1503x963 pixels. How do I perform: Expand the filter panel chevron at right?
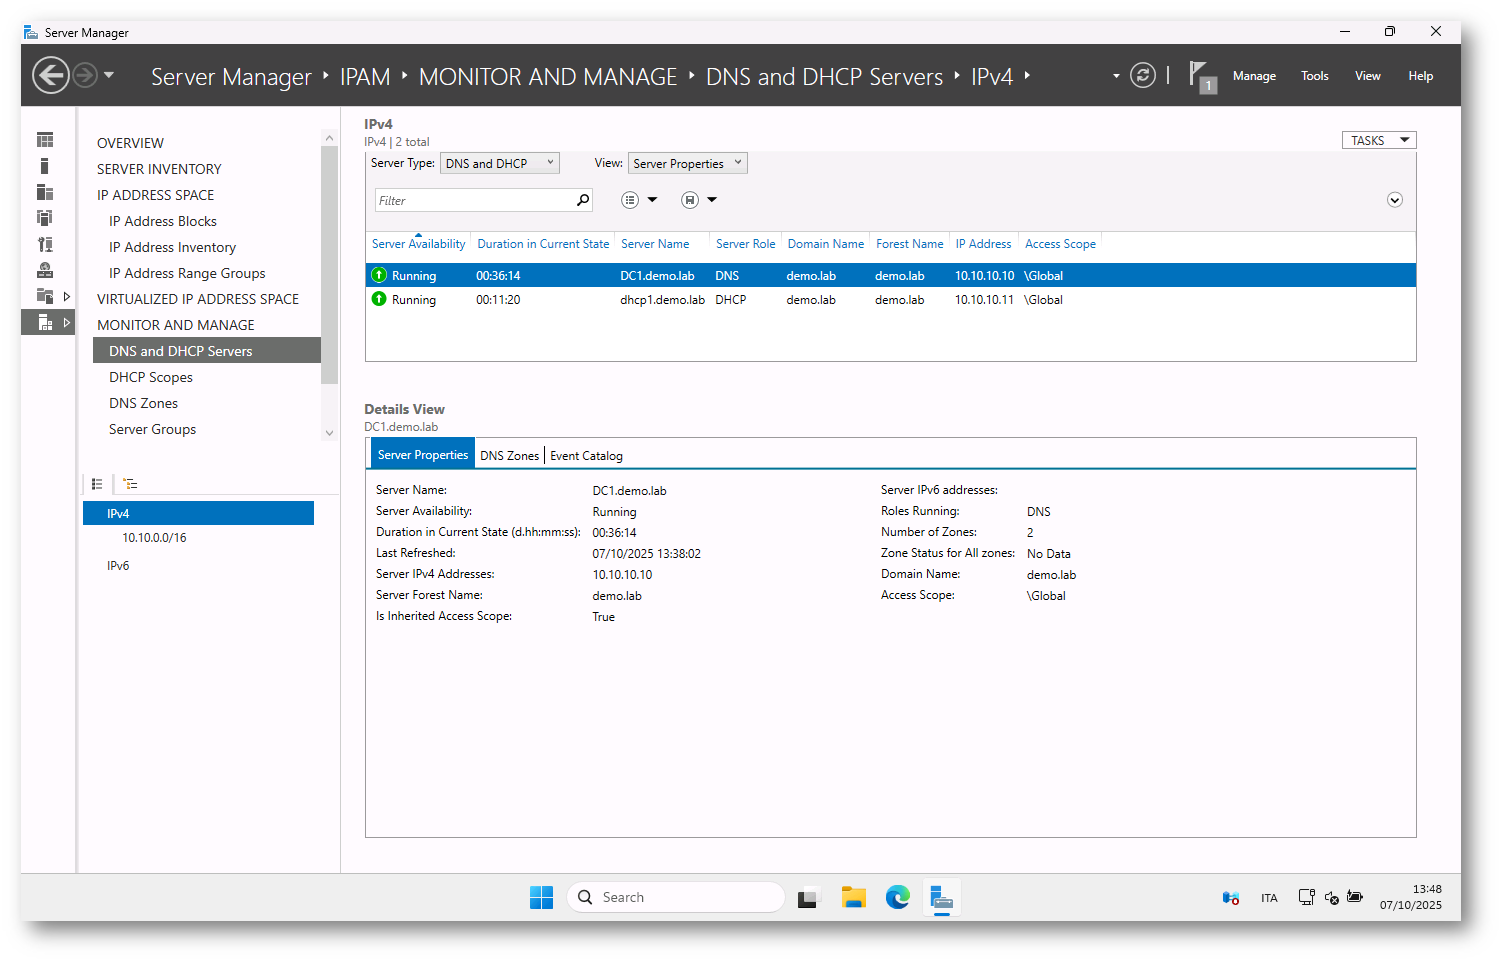(1394, 200)
